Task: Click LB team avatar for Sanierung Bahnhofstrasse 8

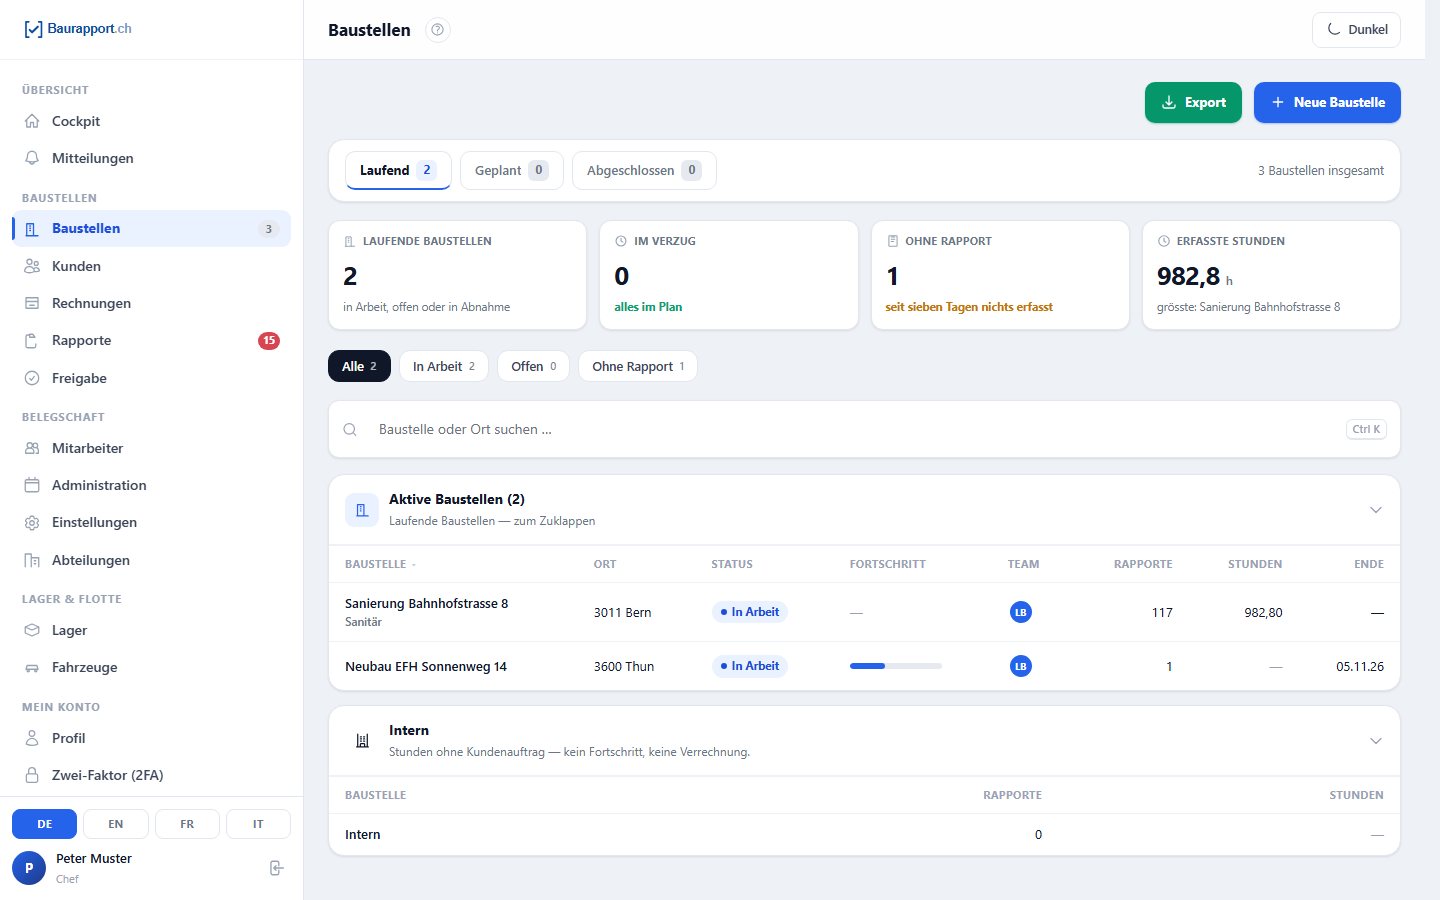Action: pyautogui.click(x=1021, y=612)
